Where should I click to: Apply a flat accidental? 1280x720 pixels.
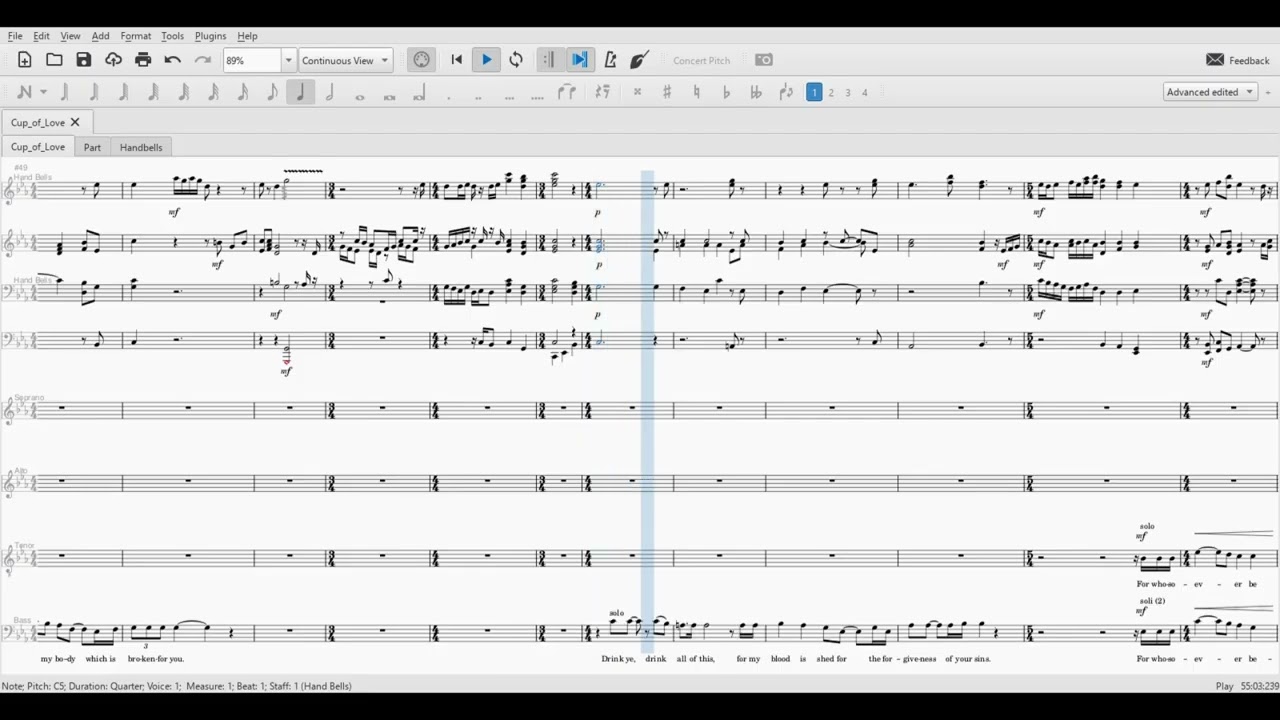pos(726,92)
